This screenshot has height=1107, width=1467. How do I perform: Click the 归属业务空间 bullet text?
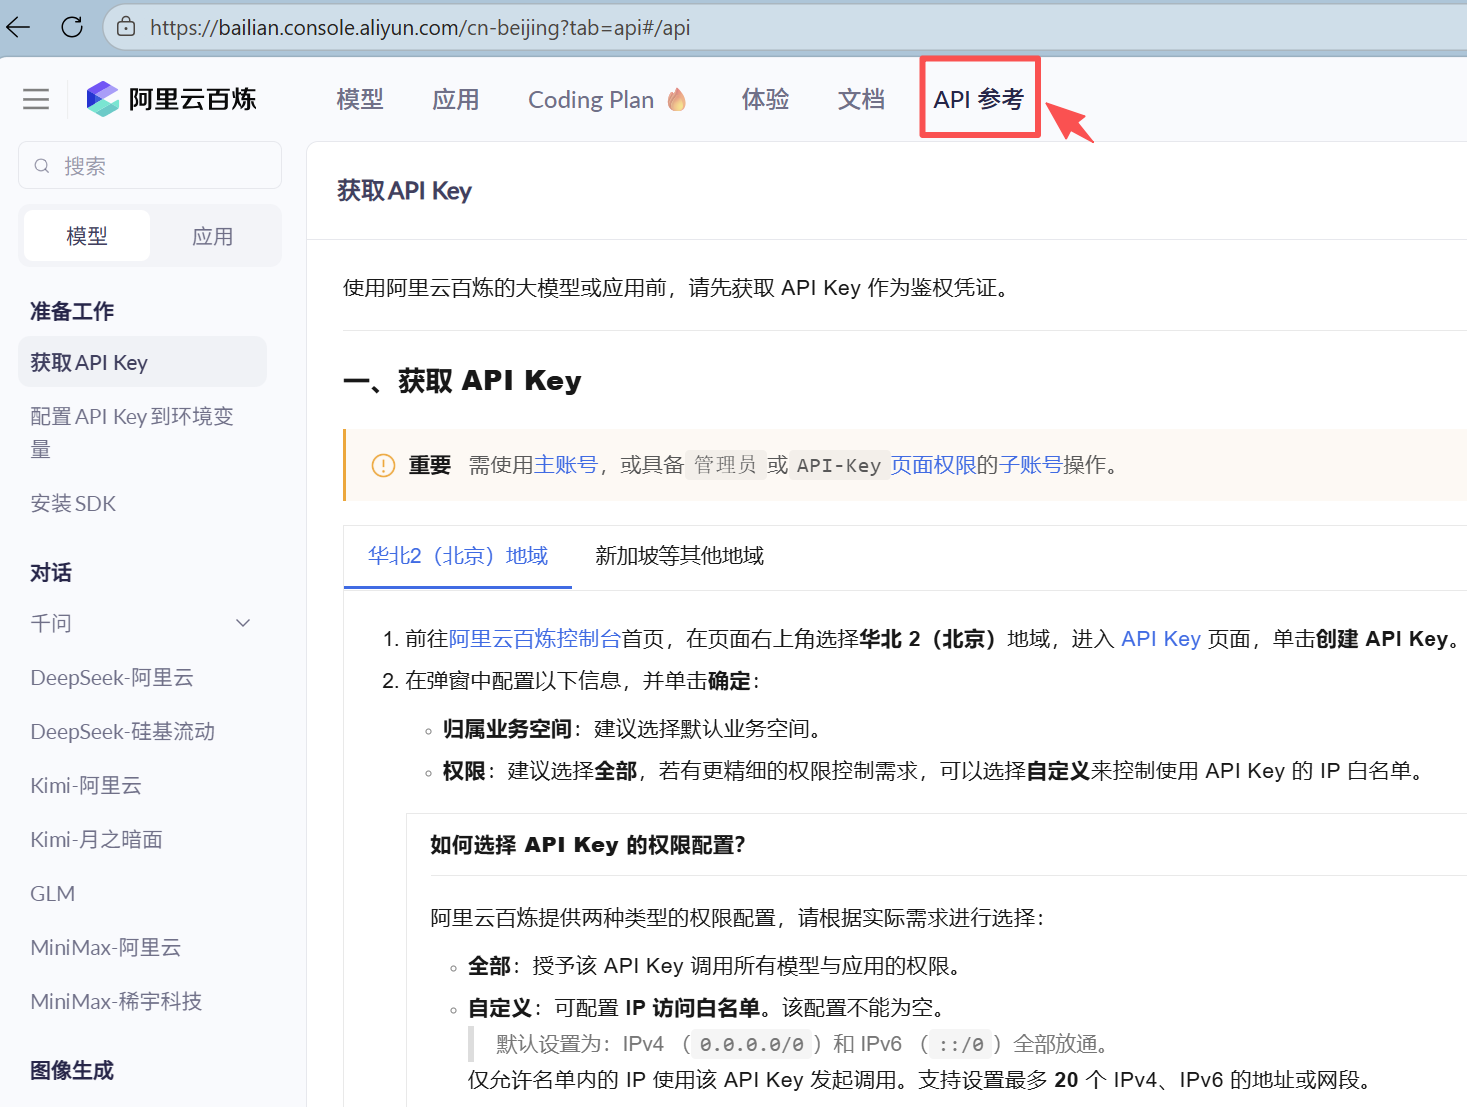pos(507,729)
